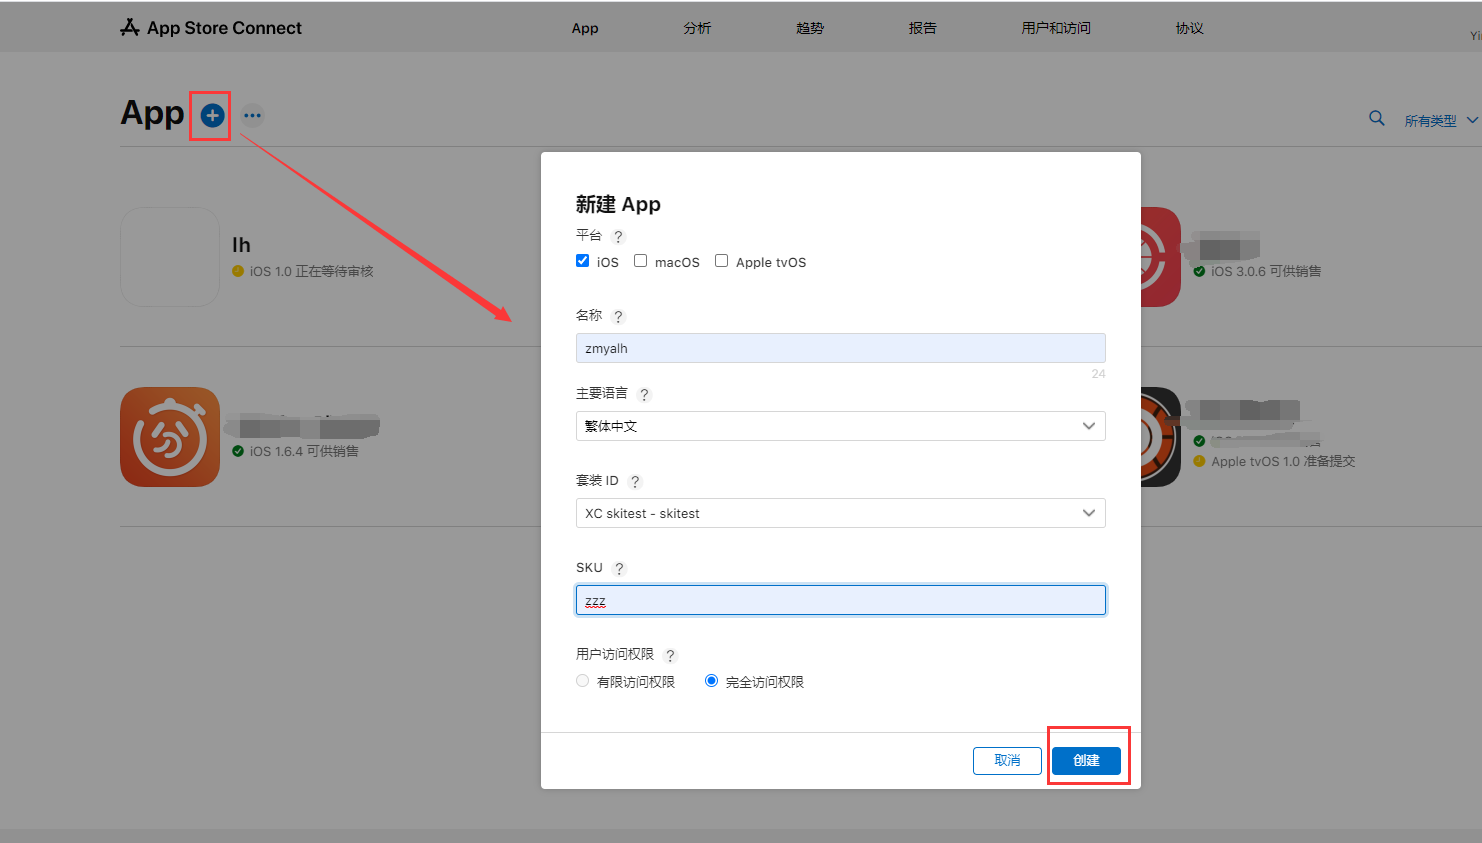The width and height of the screenshot is (1482, 843).
Task: Click into the SKU field containing zzz
Action: tap(841, 600)
